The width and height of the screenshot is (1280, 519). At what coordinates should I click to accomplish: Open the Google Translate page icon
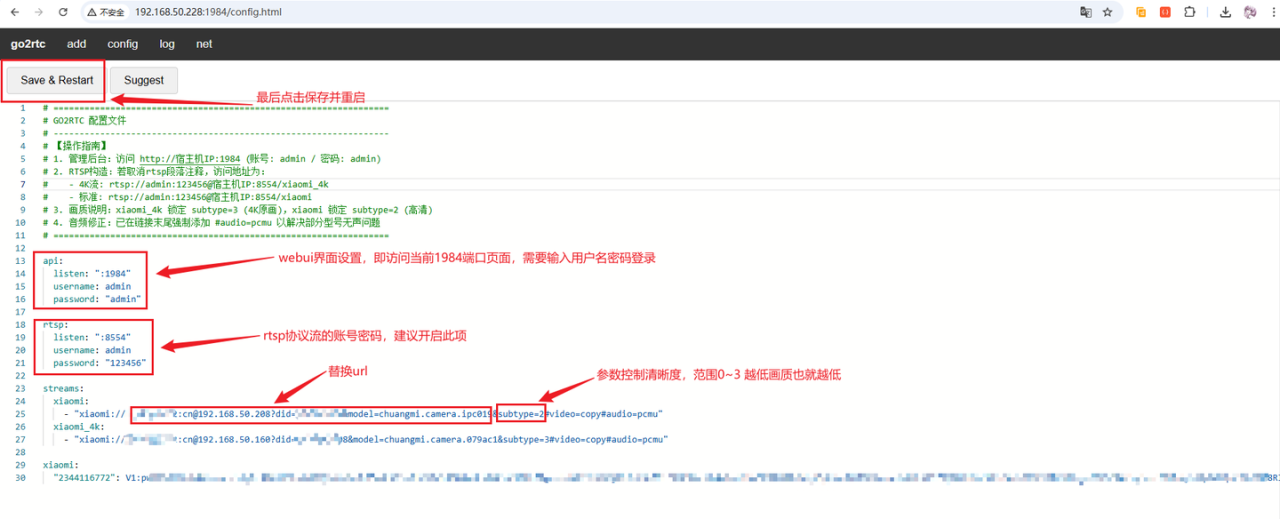tap(1085, 12)
